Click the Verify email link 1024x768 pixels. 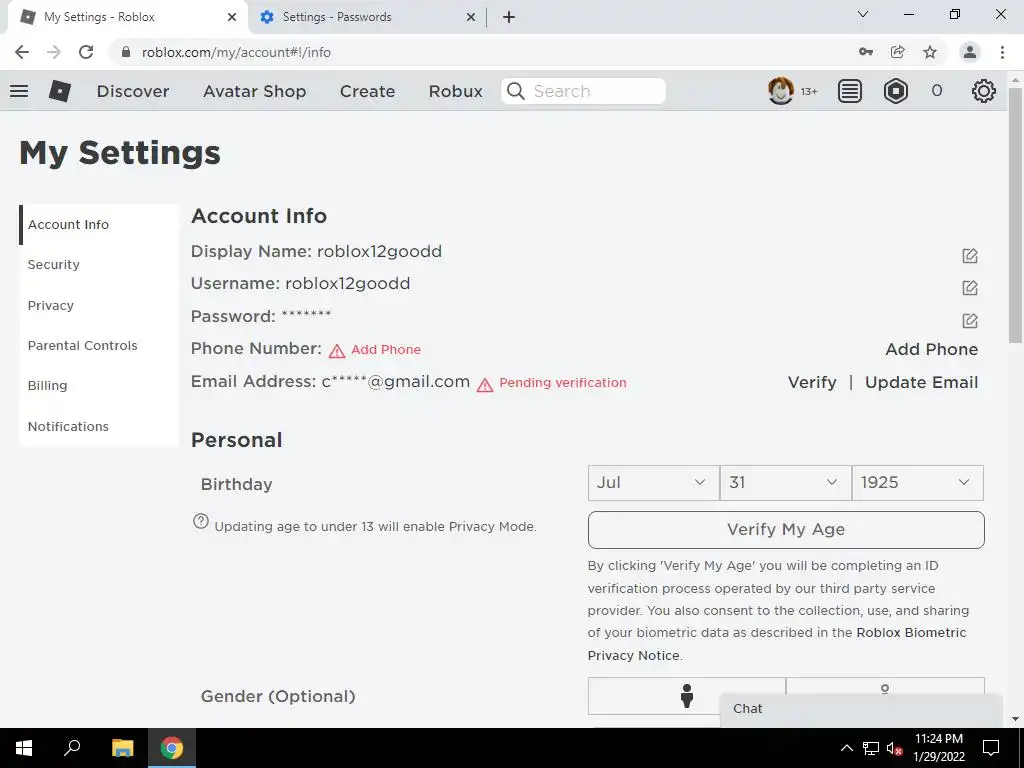[x=812, y=382]
